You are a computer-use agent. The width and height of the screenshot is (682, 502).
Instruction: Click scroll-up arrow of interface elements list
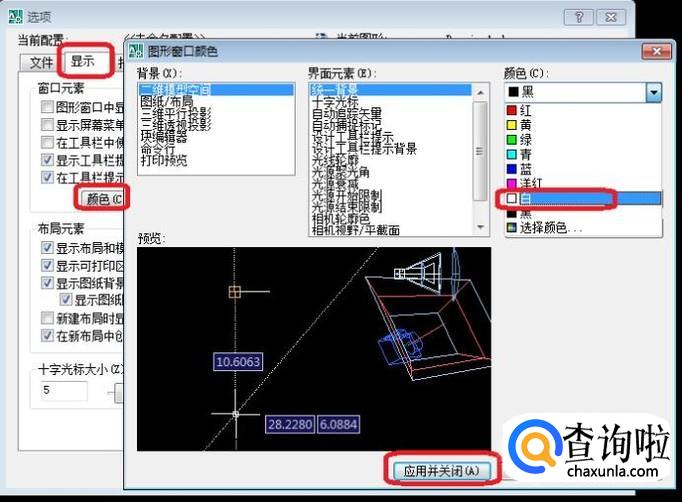point(480,93)
